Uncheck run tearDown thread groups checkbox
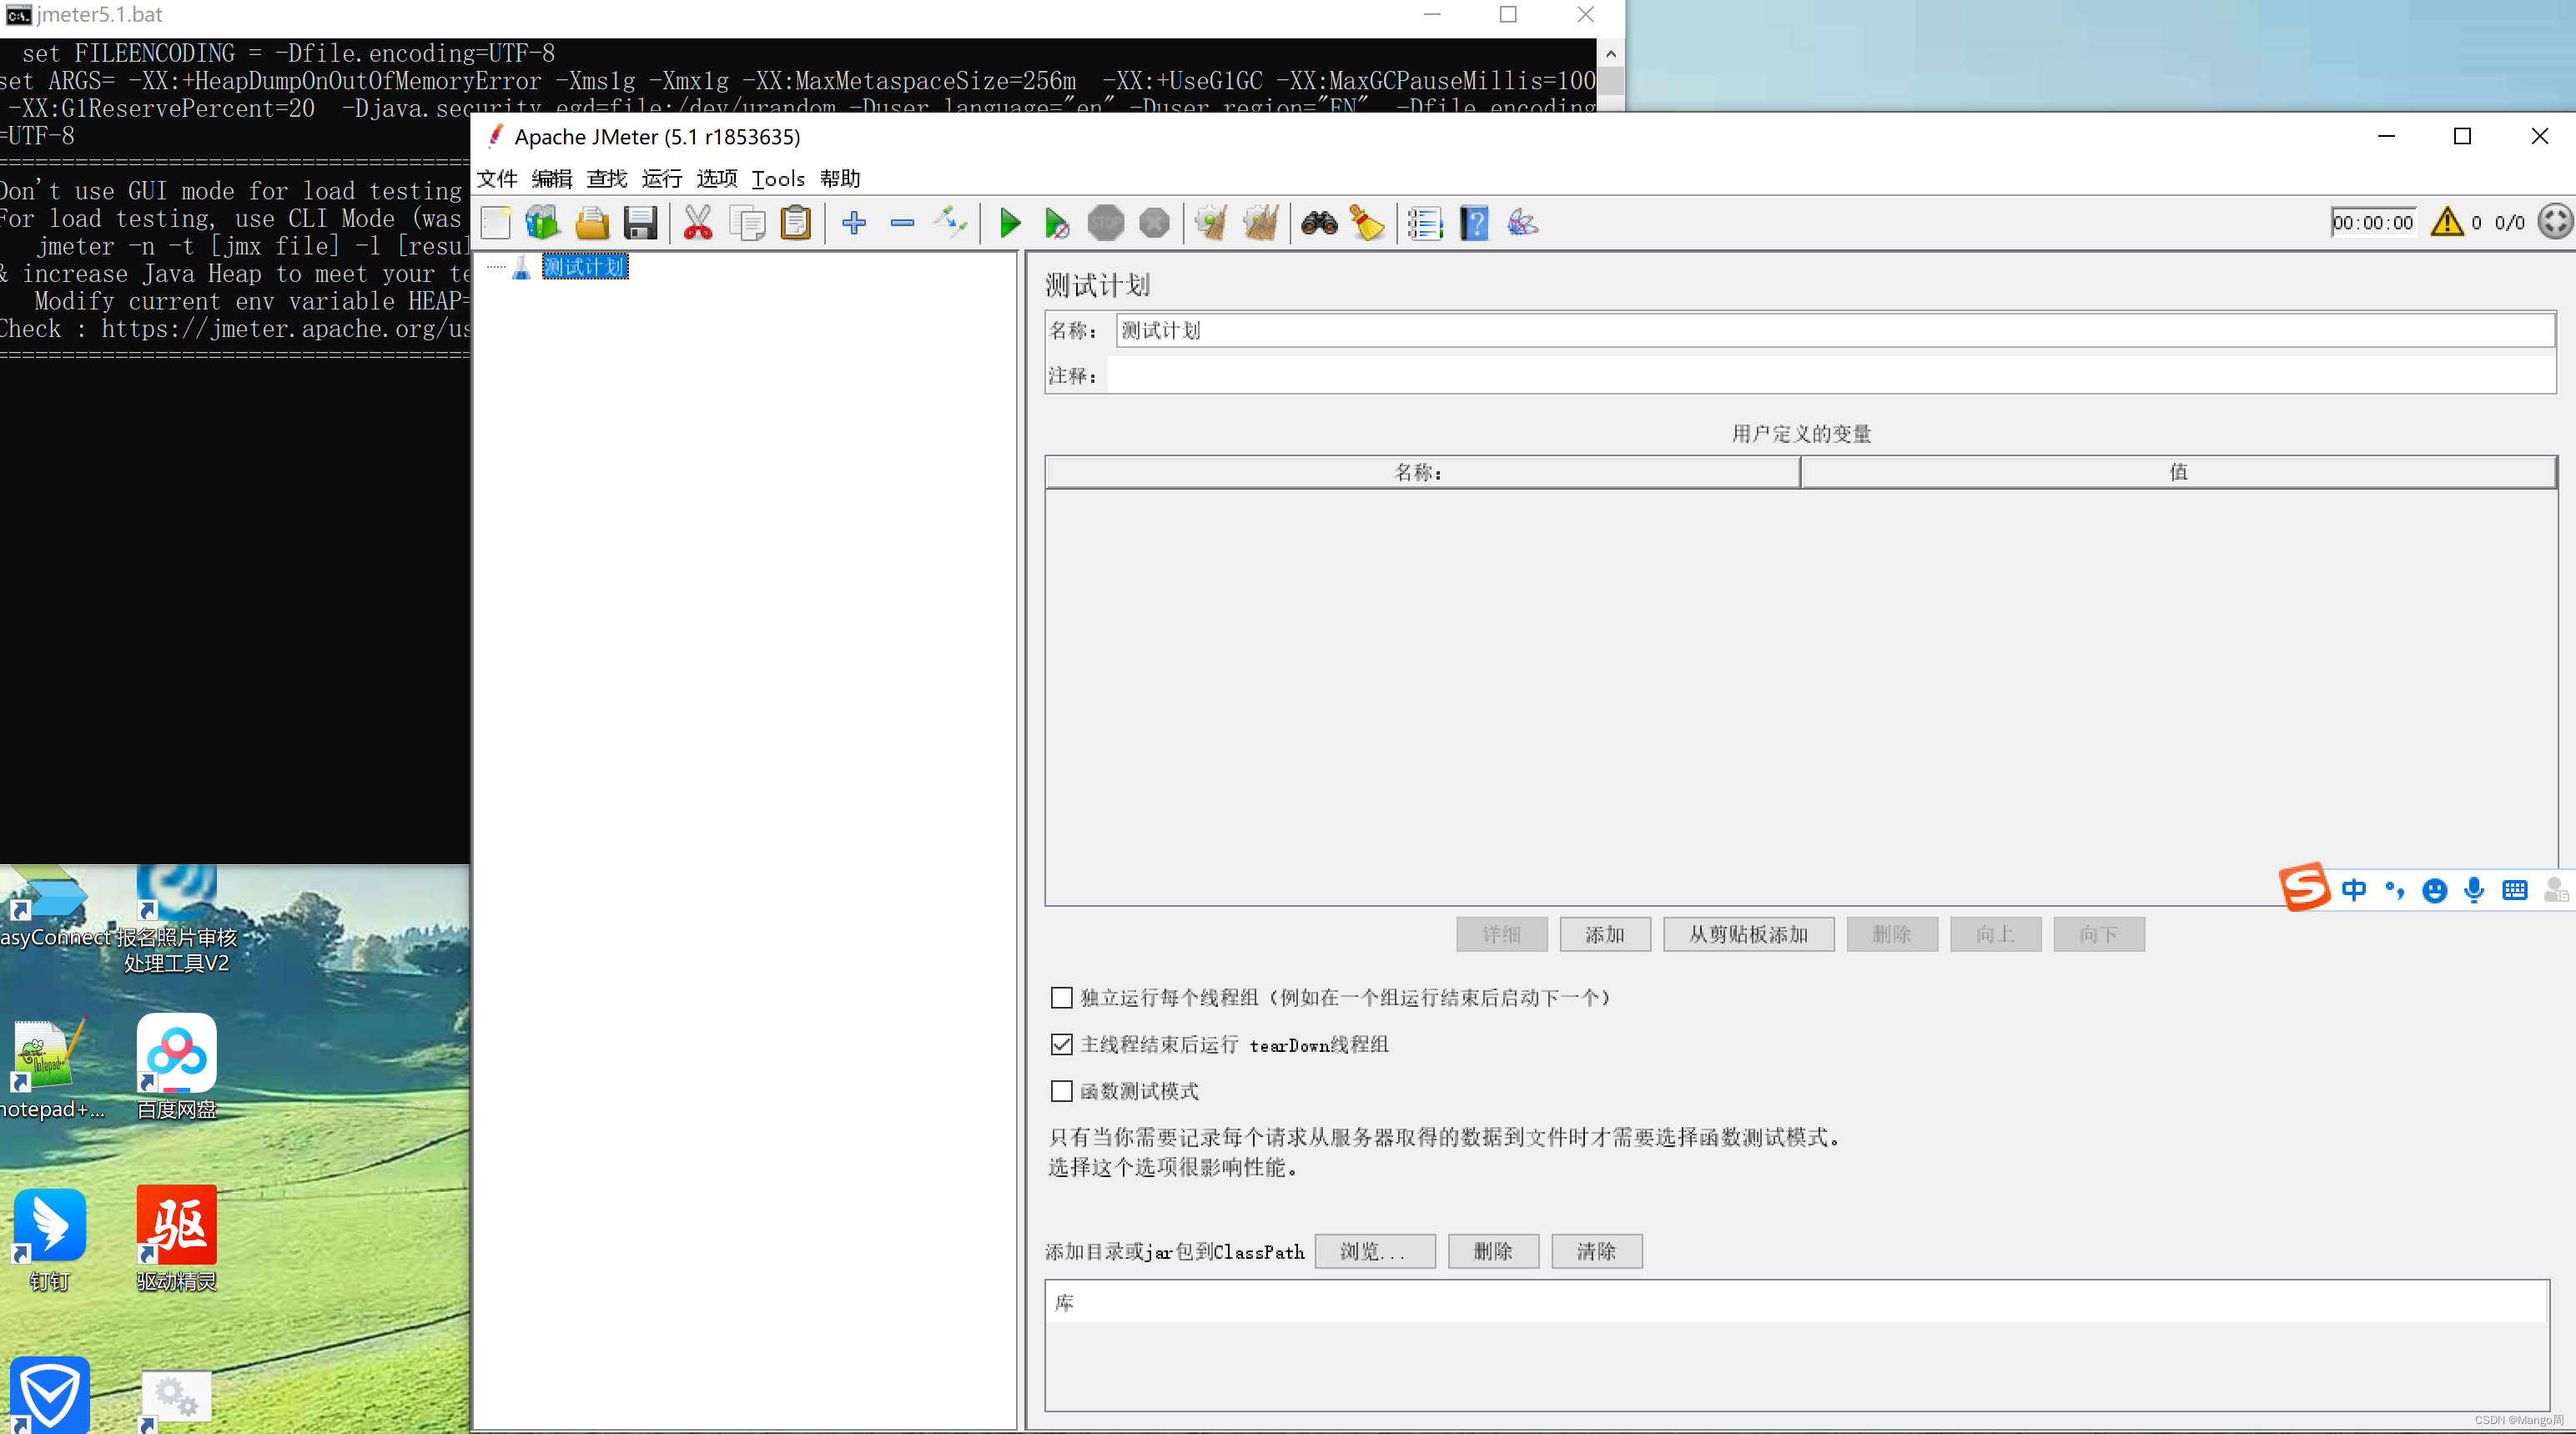Viewport: 2576px width, 1434px height. pyautogui.click(x=1061, y=1045)
